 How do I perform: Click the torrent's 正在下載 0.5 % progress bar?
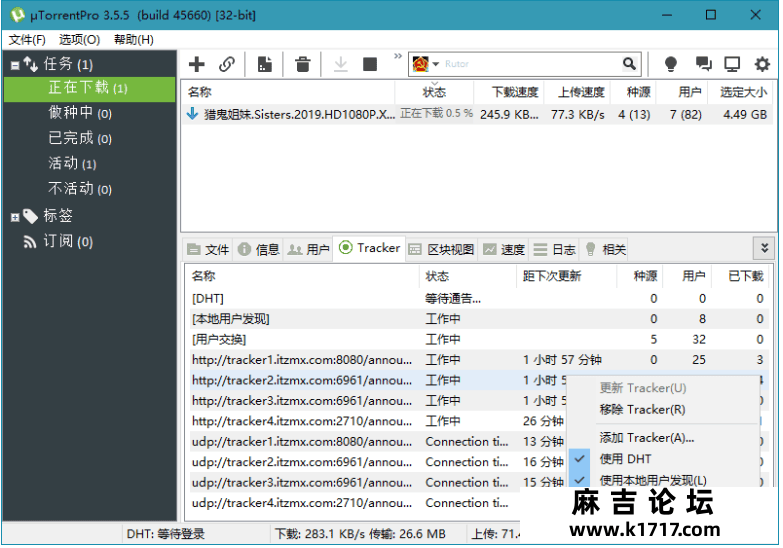click(435, 114)
